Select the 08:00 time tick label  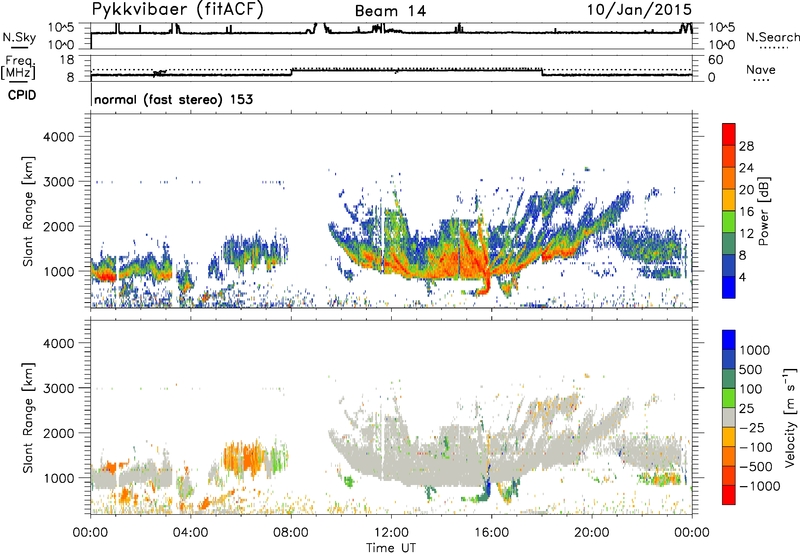point(291,533)
